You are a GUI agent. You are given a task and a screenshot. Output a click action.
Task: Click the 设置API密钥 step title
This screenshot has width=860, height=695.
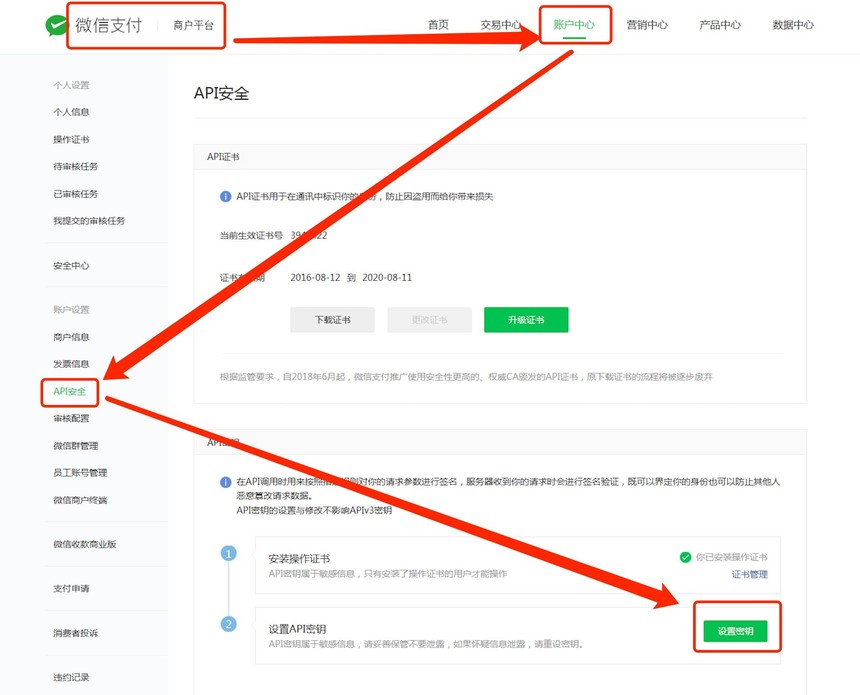[x=297, y=629]
